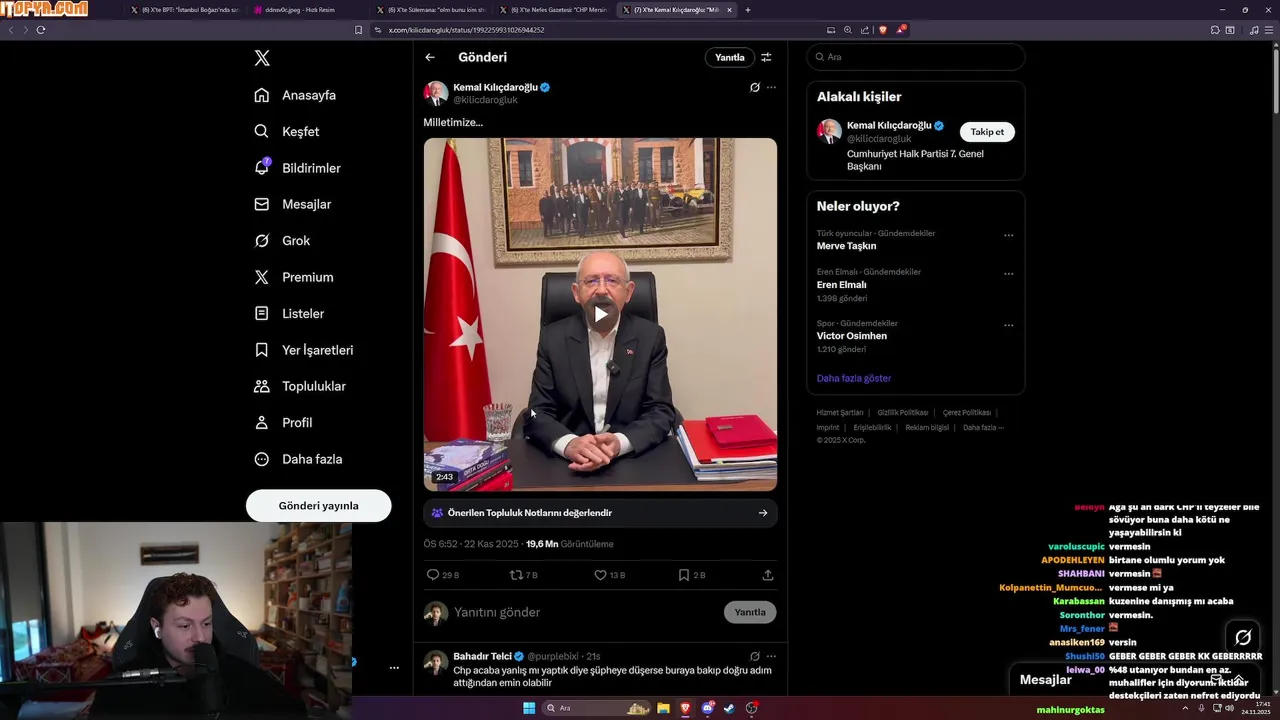This screenshot has height=720, width=1280.
Task: Click the Gönderi yayınla button
Action: click(318, 505)
